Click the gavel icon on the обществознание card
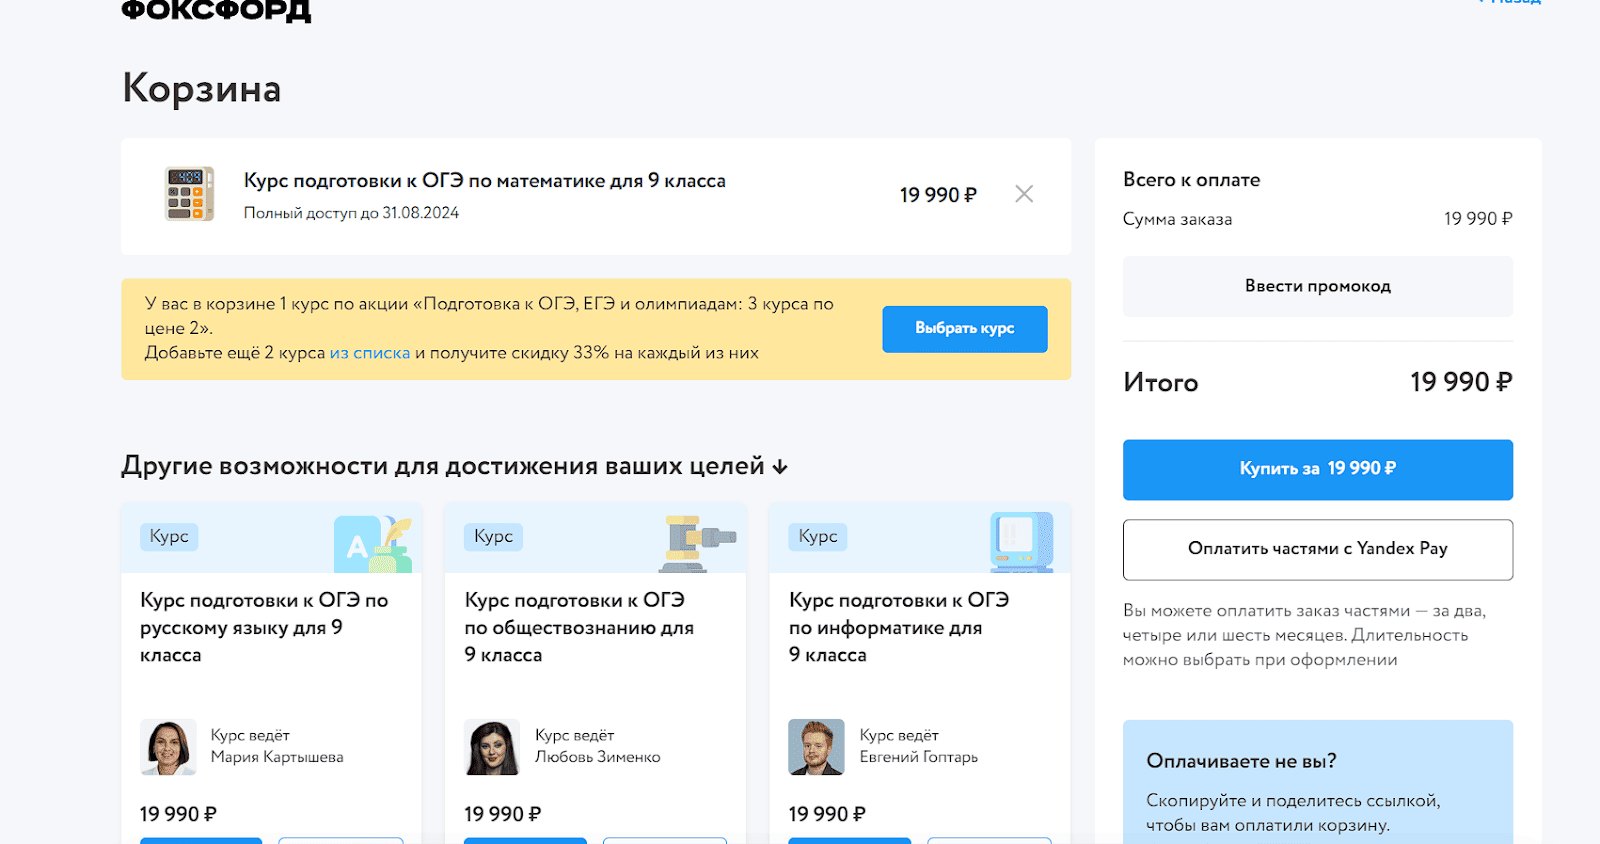The width and height of the screenshot is (1600, 844). pos(699,543)
